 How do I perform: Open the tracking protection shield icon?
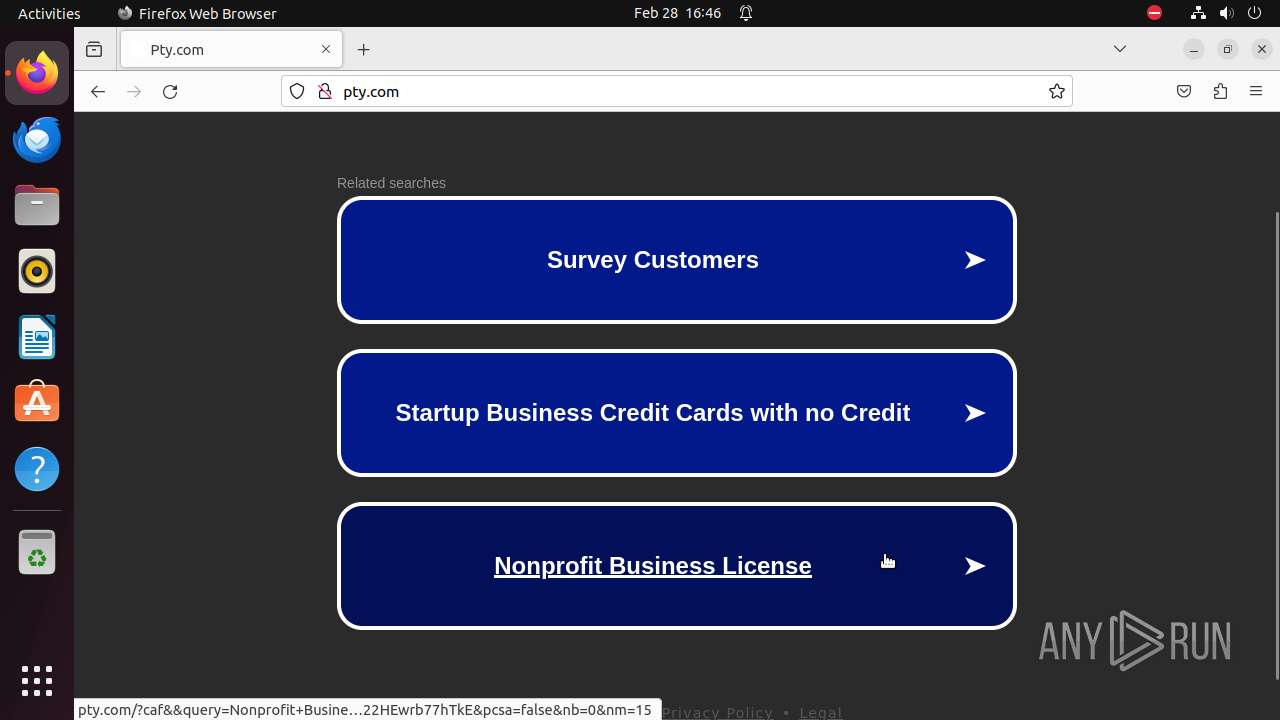pos(297,91)
